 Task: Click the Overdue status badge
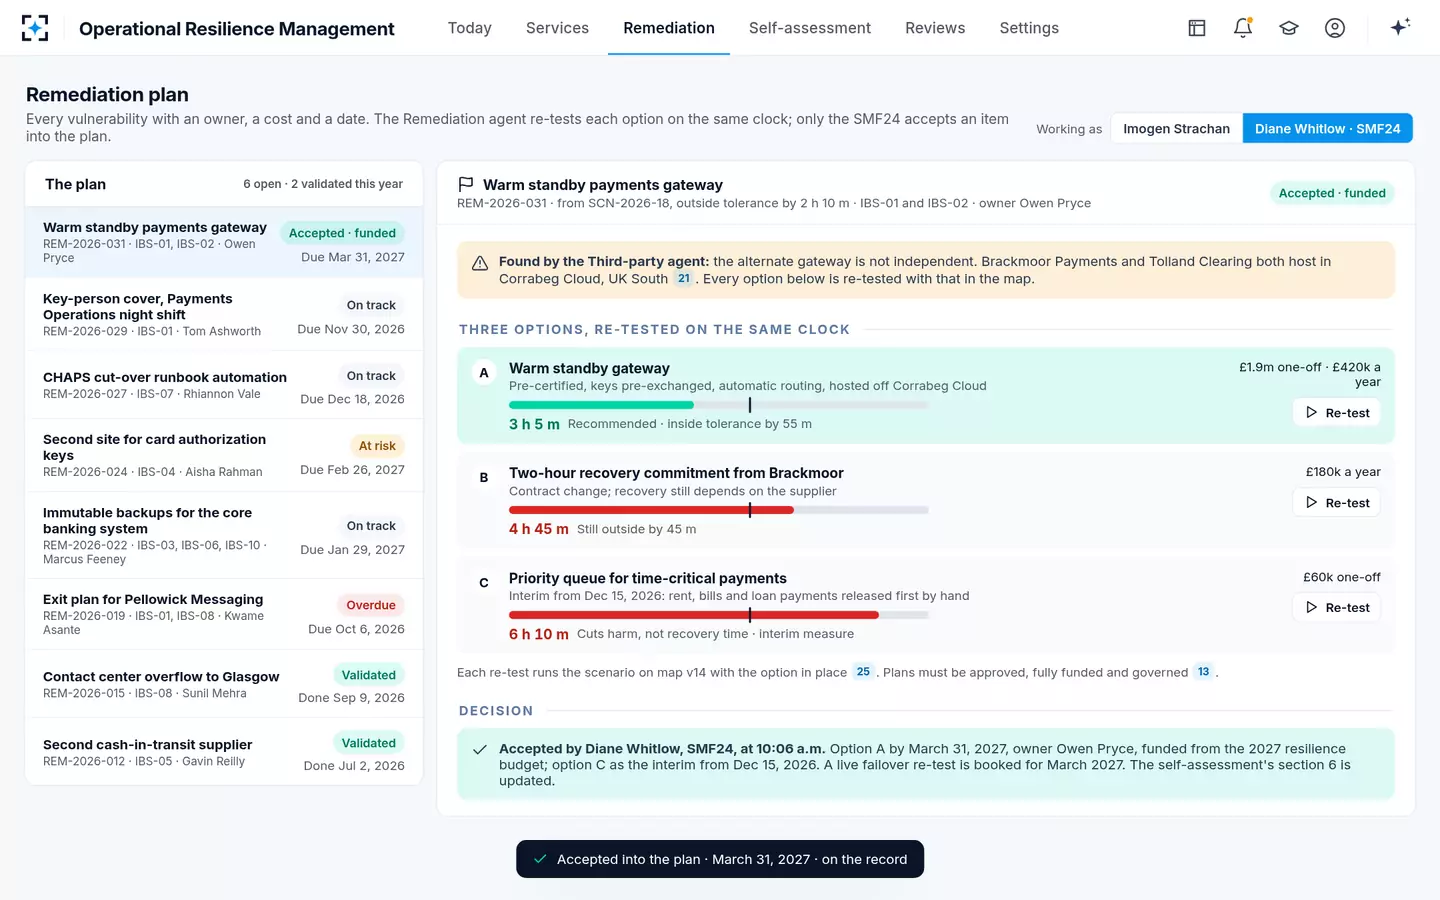(x=371, y=605)
